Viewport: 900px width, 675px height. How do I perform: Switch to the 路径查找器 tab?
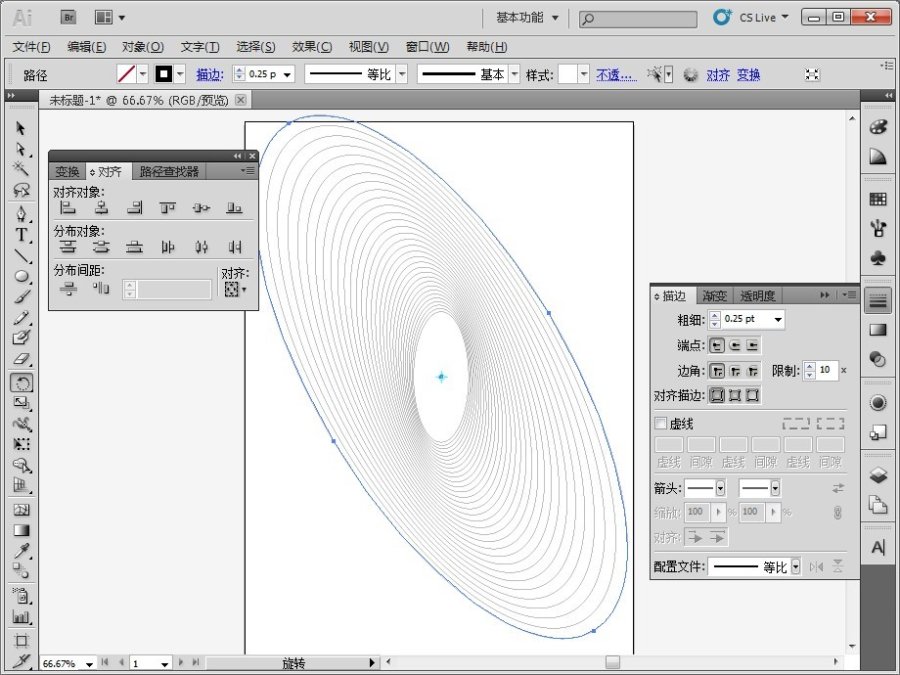169,172
